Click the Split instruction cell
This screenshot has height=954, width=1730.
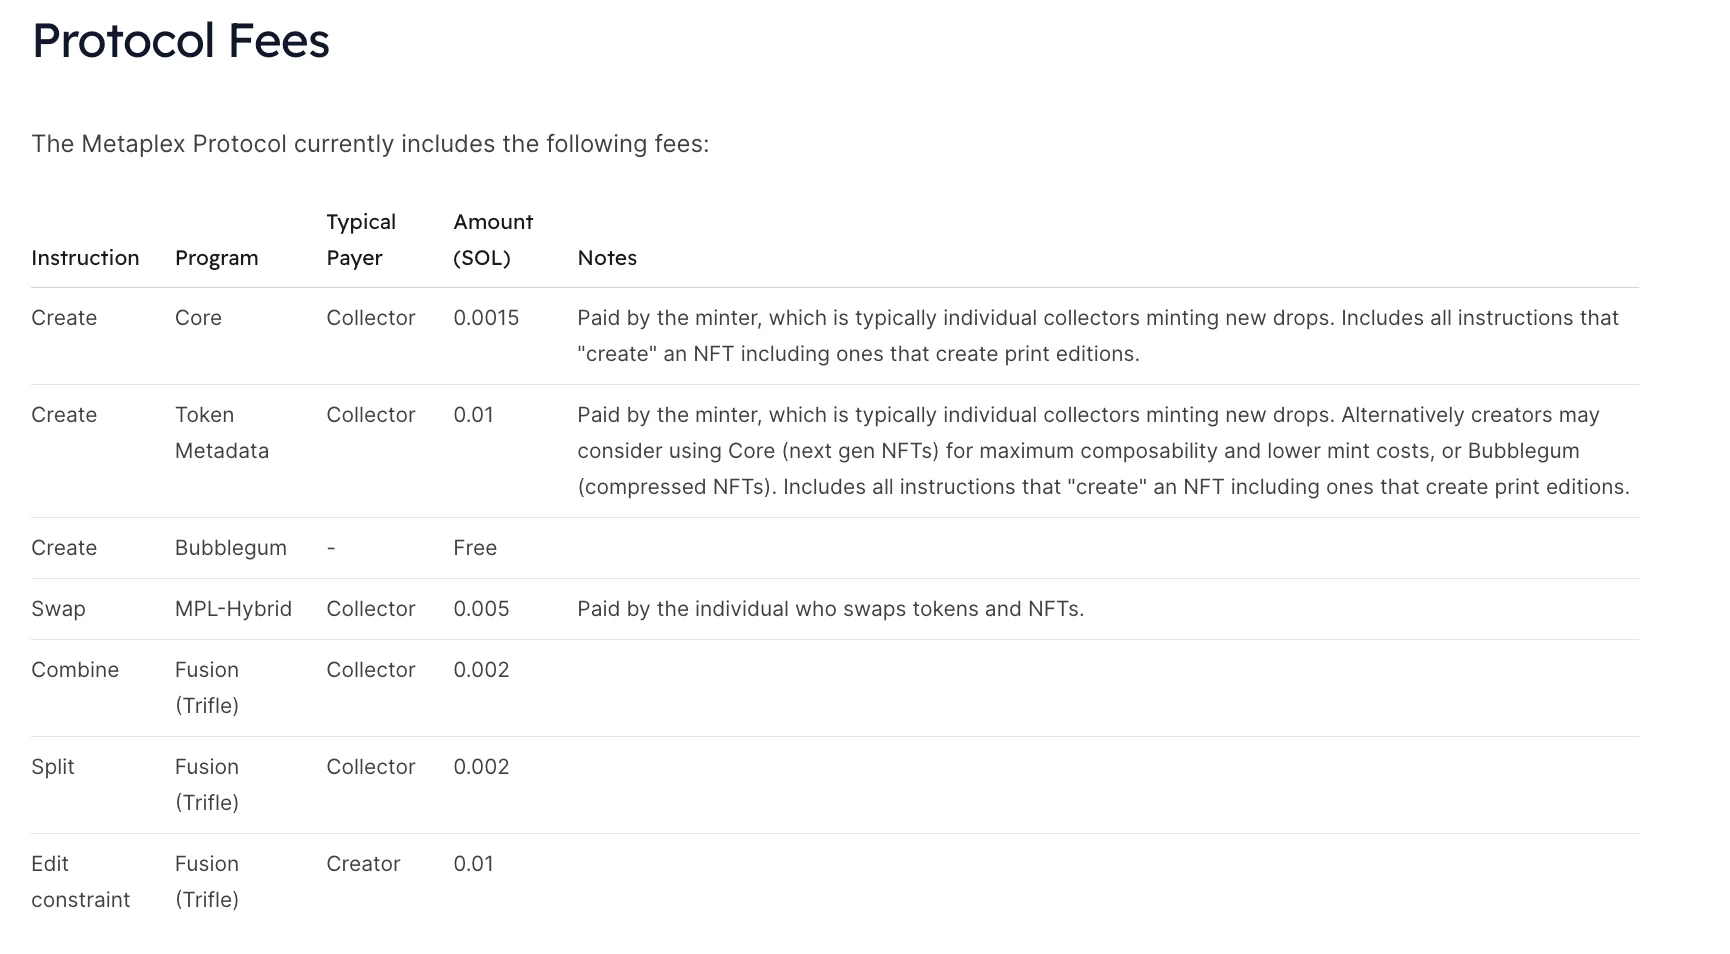[x=53, y=767]
